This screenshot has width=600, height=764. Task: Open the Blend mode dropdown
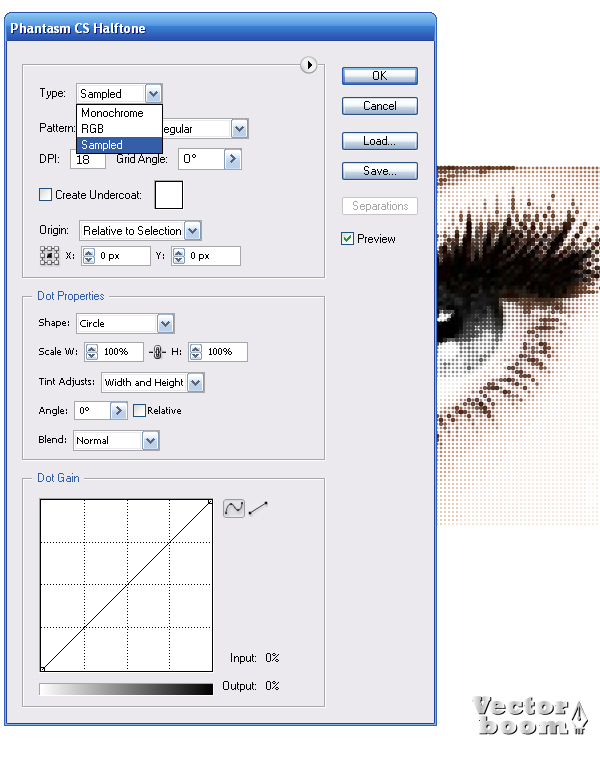pos(151,440)
